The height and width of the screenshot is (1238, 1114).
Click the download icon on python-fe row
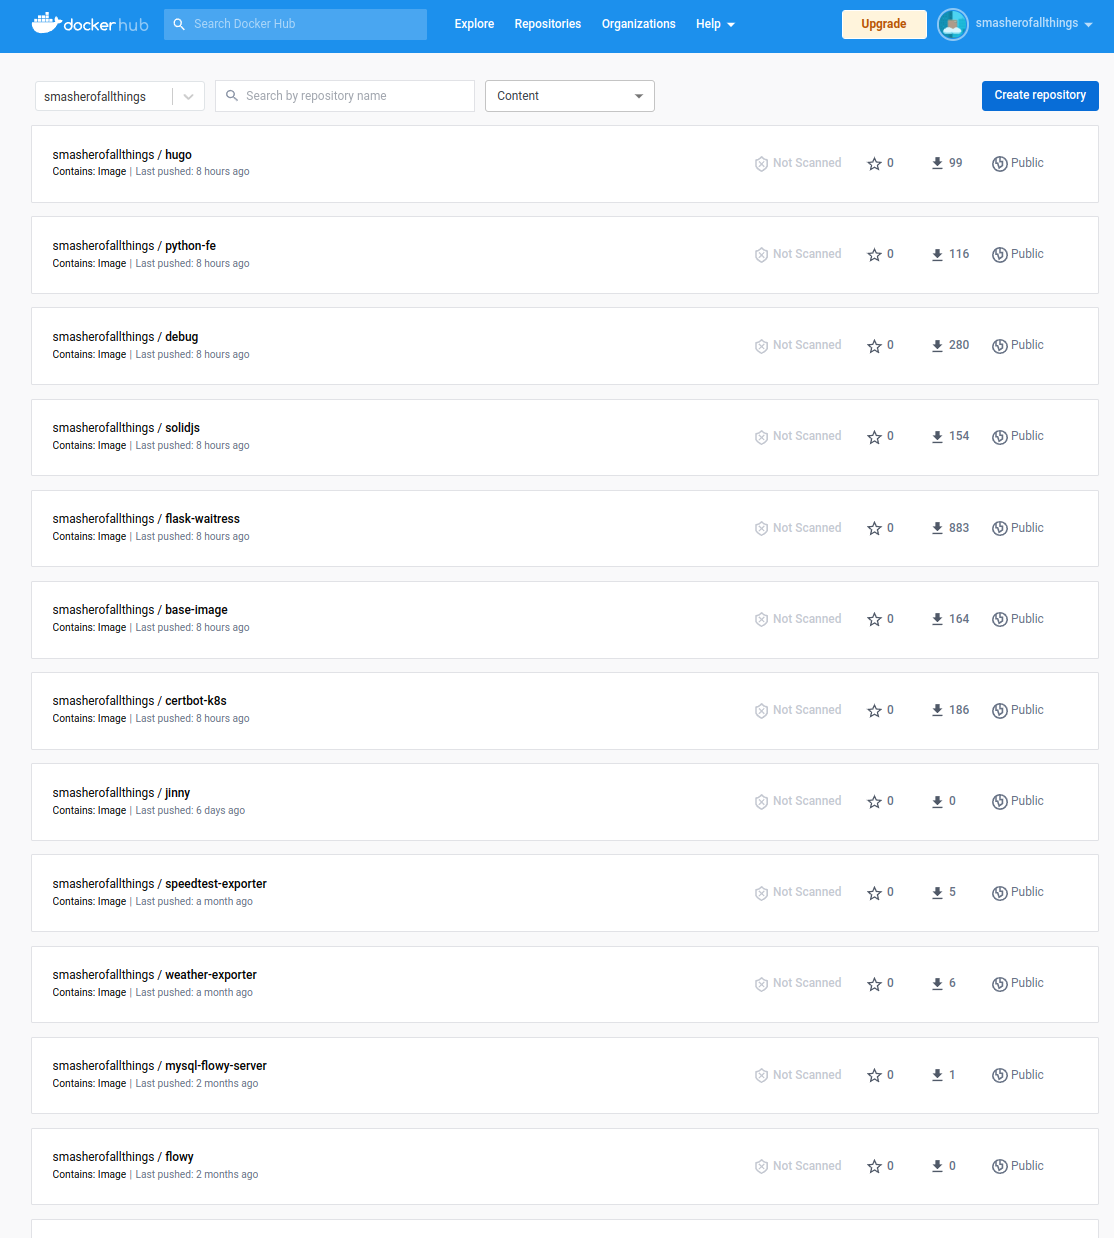[x=937, y=255]
